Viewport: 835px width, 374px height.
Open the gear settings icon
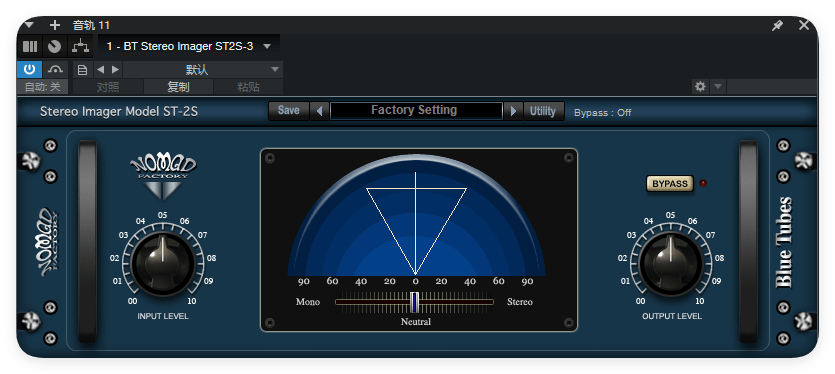click(x=700, y=86)
